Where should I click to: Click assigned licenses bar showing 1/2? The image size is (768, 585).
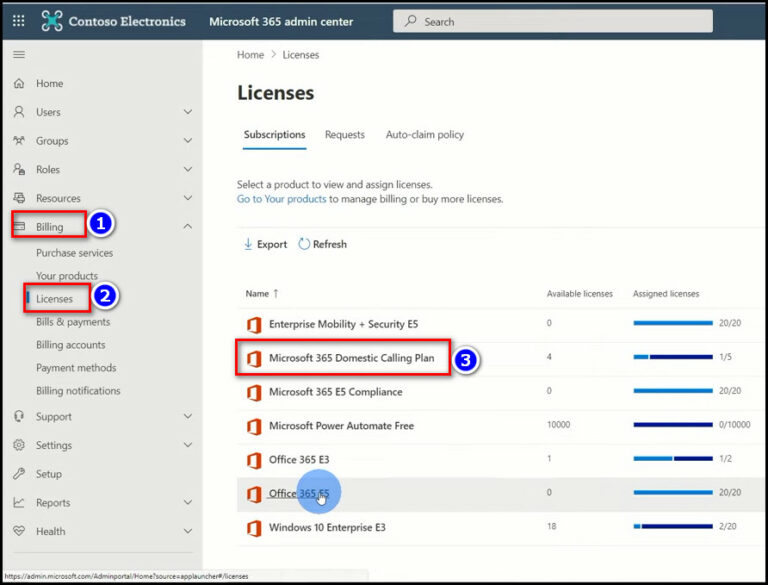(672, 459)
